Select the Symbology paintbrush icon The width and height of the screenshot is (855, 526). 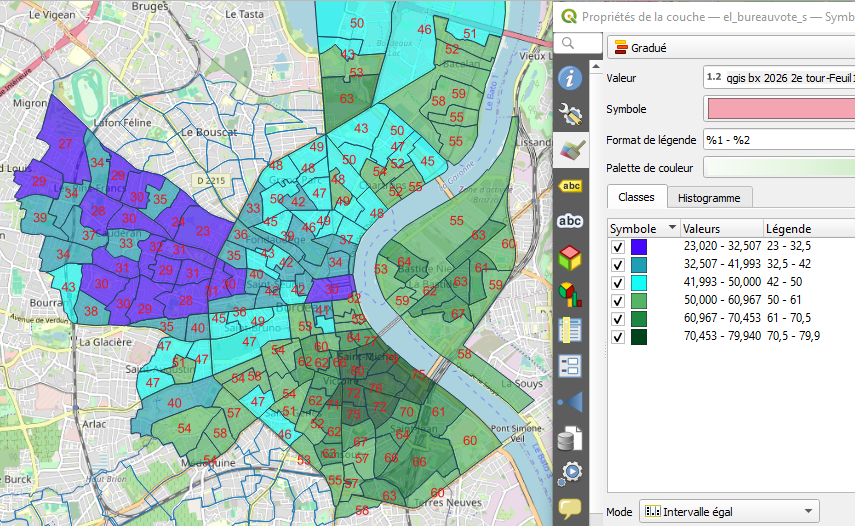[570, 150]
